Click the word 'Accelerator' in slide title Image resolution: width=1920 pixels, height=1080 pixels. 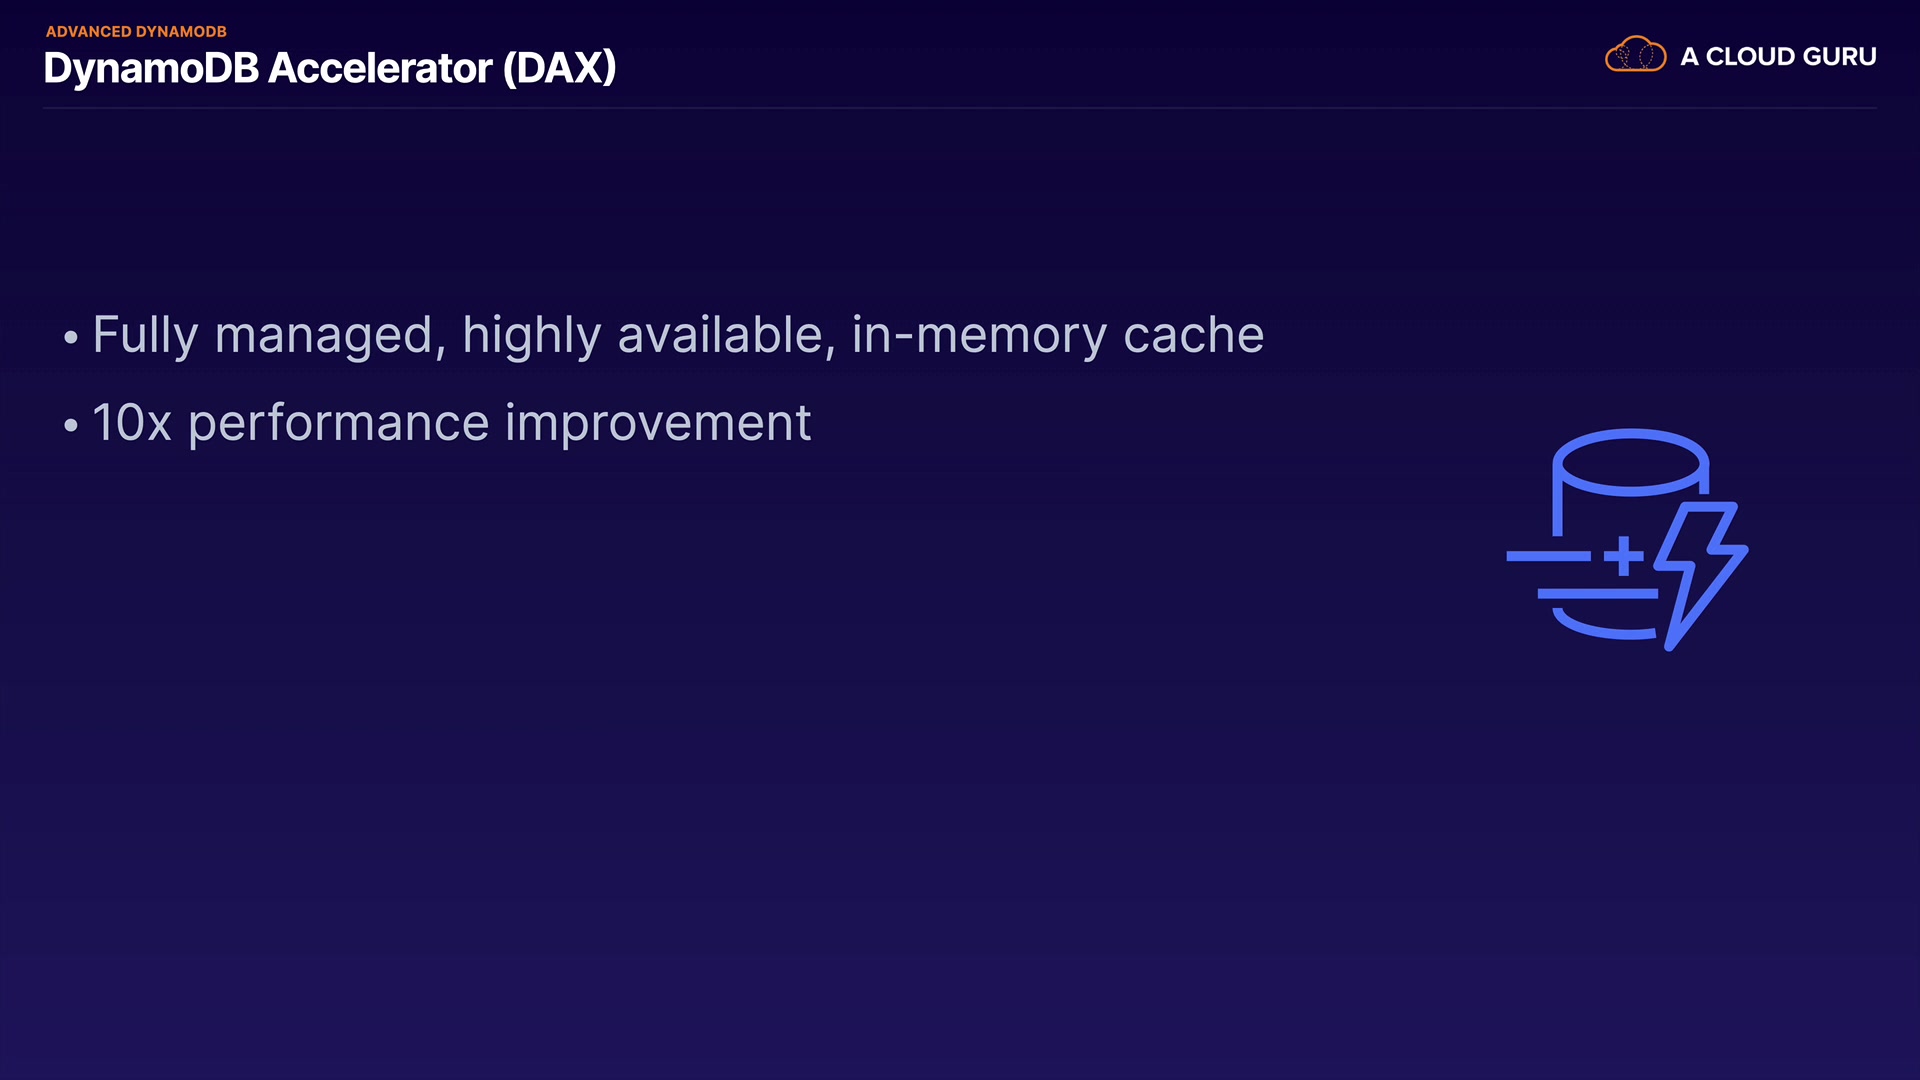(380, 68)
